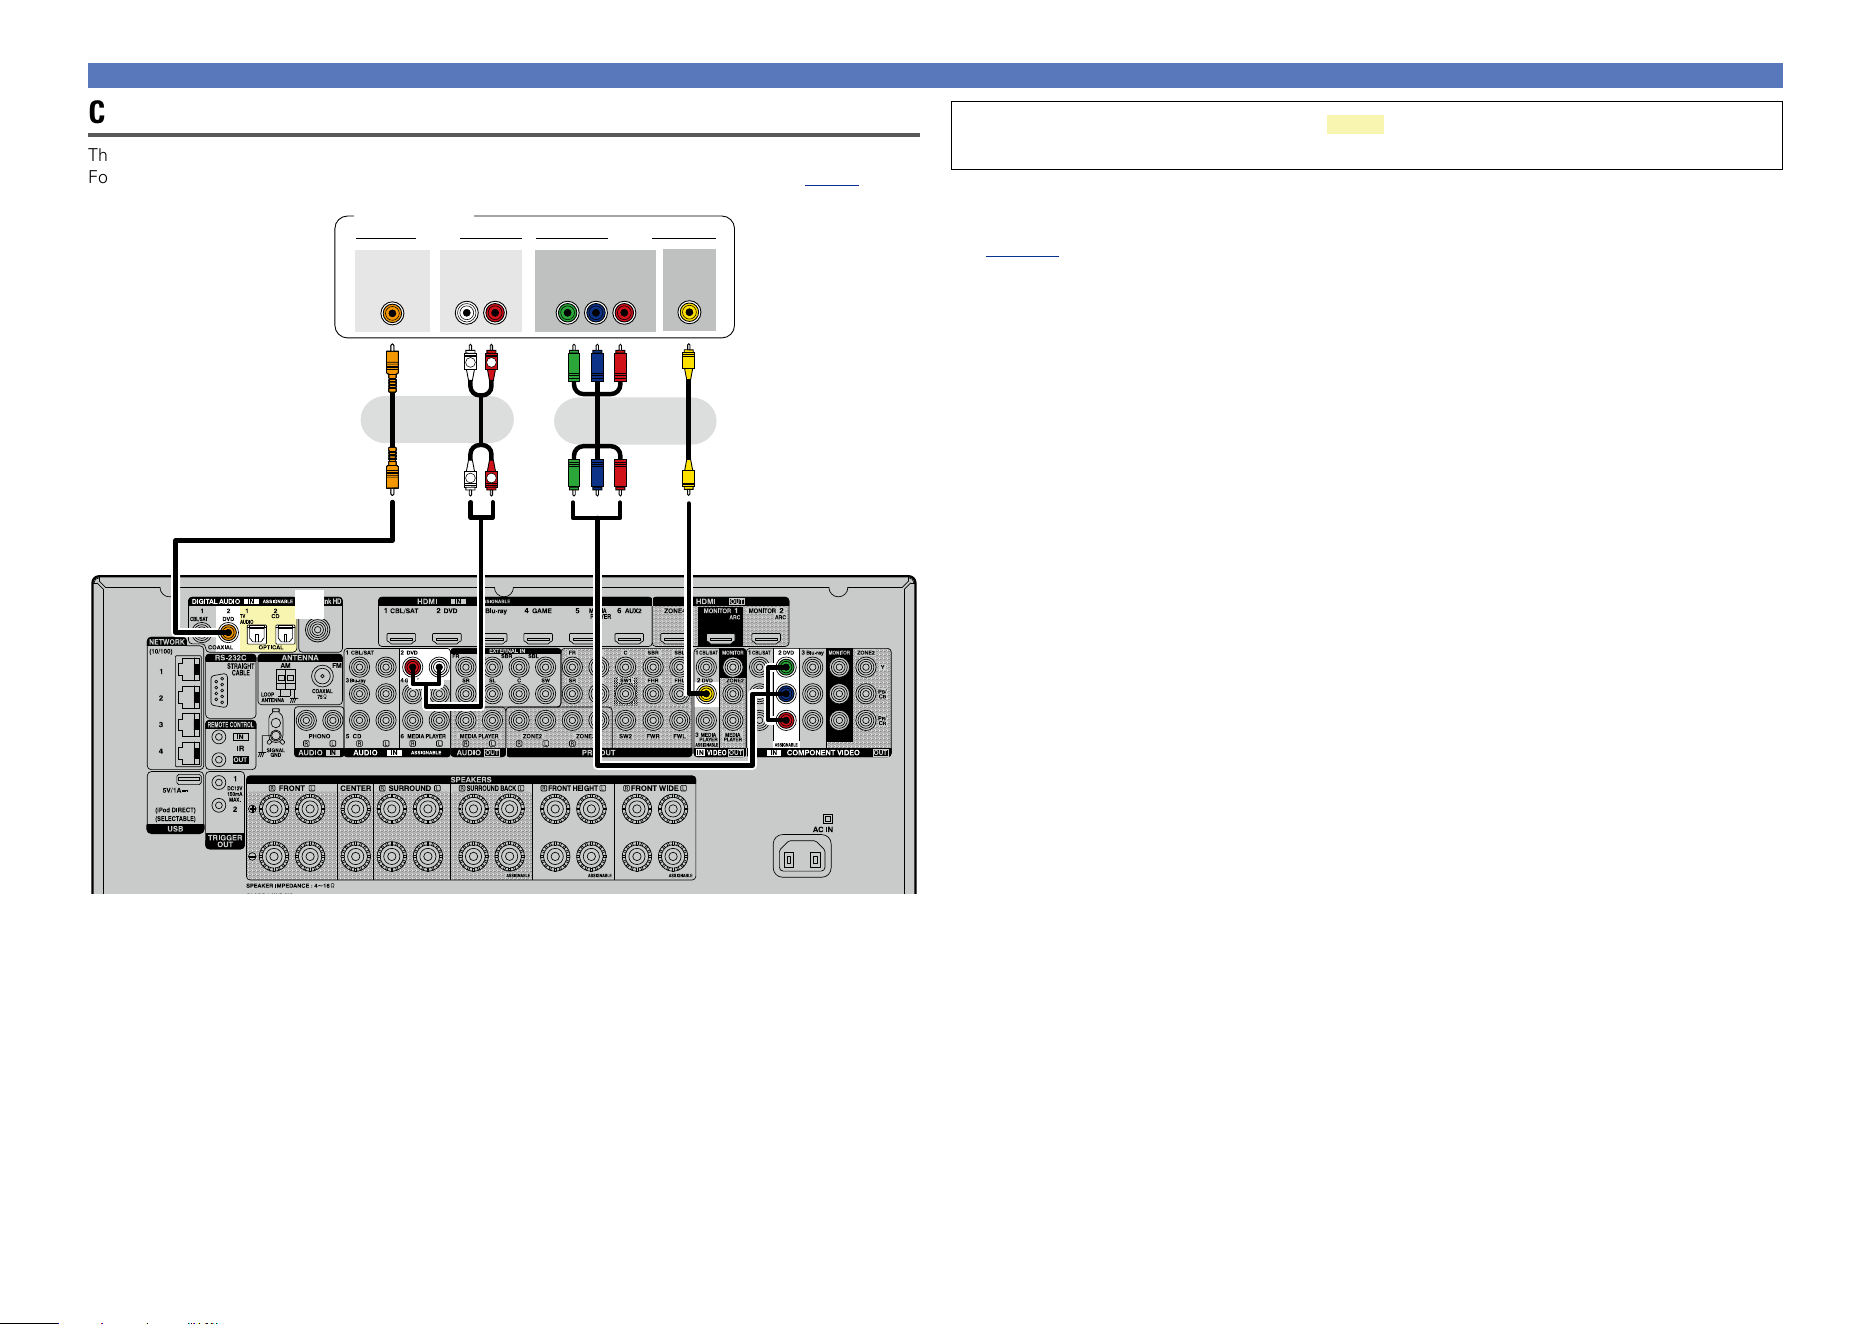Click the HDMI OUT MONITOR 2 ARC port
The width and height of the screenshot is (1872, 1324).
(766, 637)
